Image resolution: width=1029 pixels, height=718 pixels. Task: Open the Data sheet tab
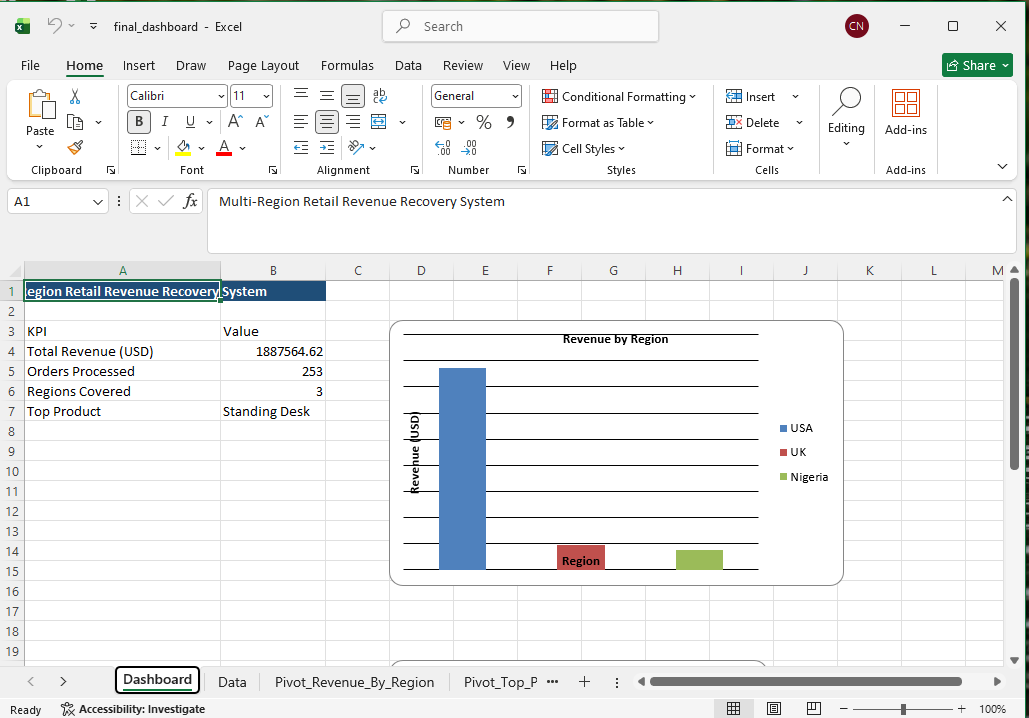click(232, 682)
